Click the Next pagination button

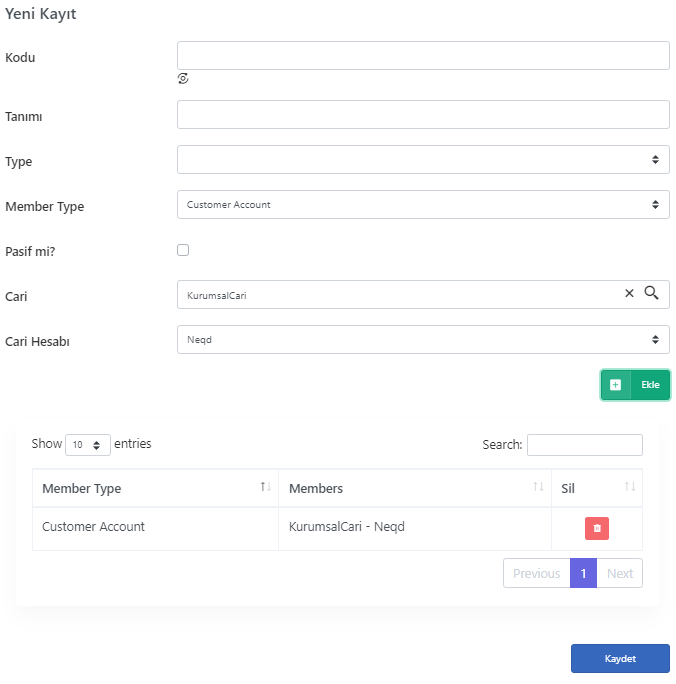click(619, 573)
